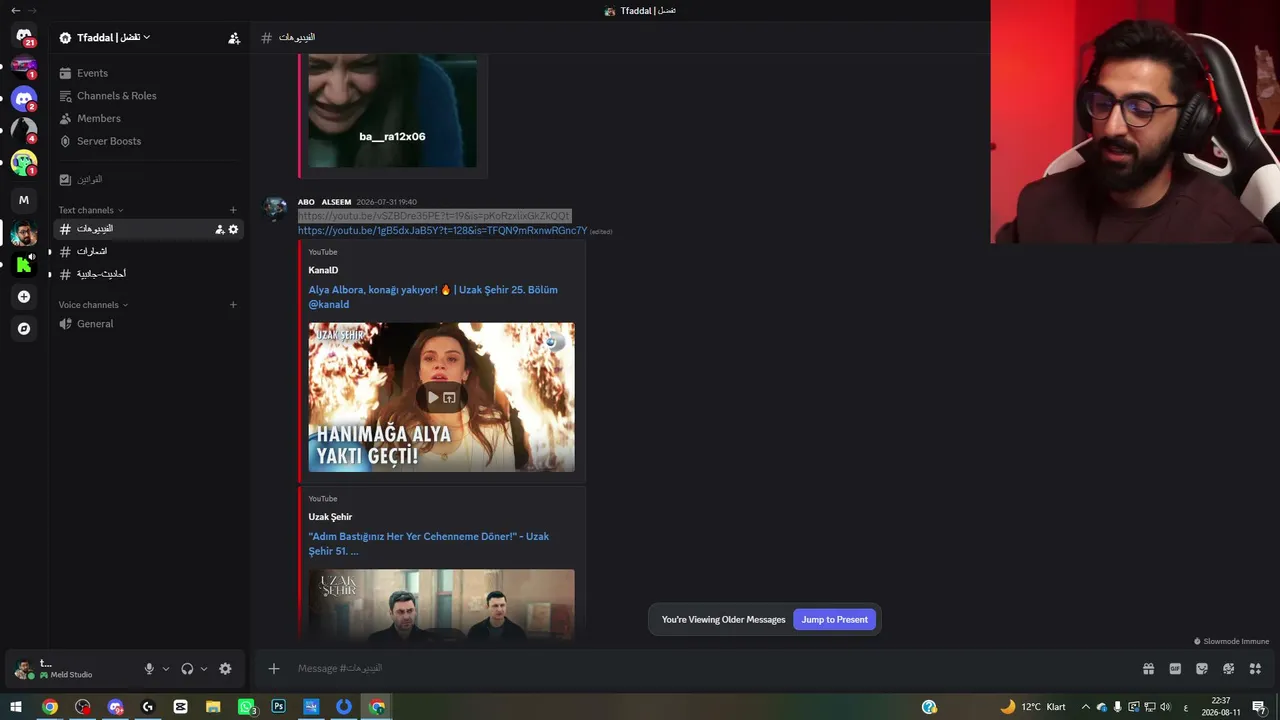The width and height of the screenshot is (1280, 720).
Task: Collapse the Voice channels category
Action: pos(93,305)
